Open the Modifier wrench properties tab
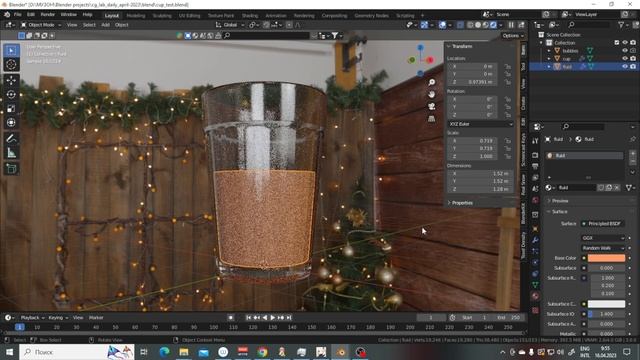 pos(535,240)
